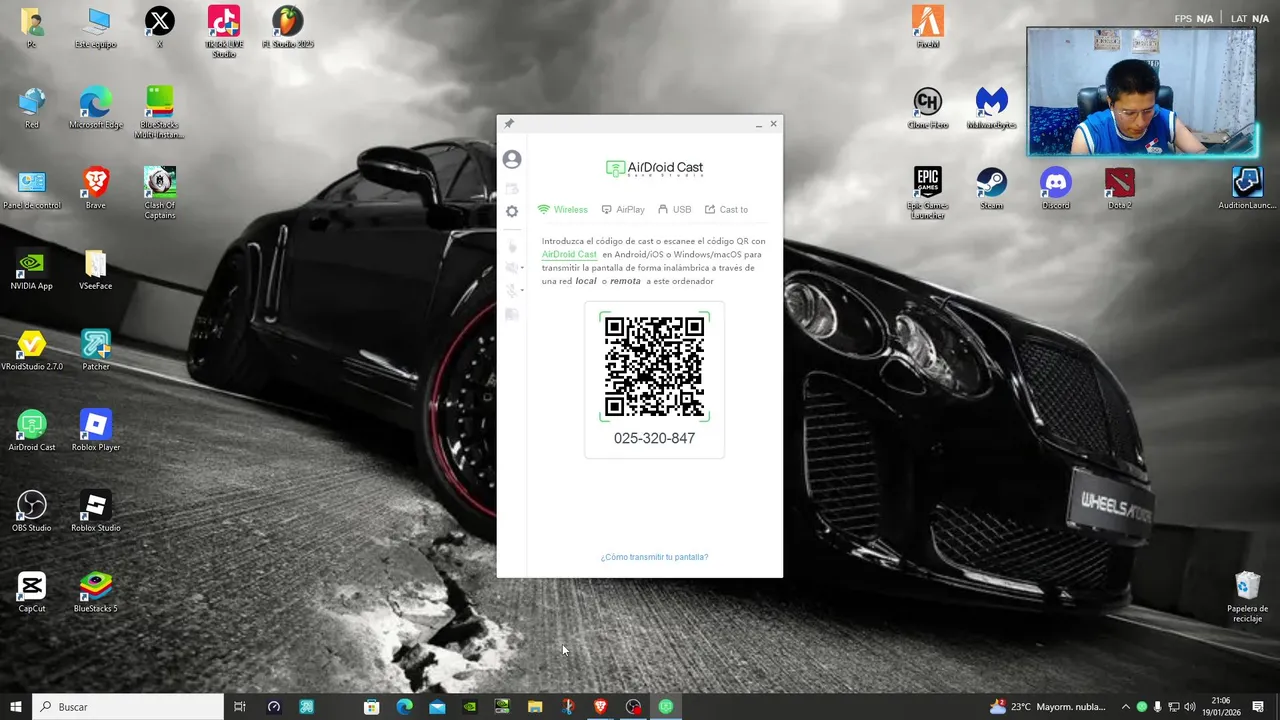Select the VSeeFace desktop icon
Screen dimensions: 1280x720
96,270
